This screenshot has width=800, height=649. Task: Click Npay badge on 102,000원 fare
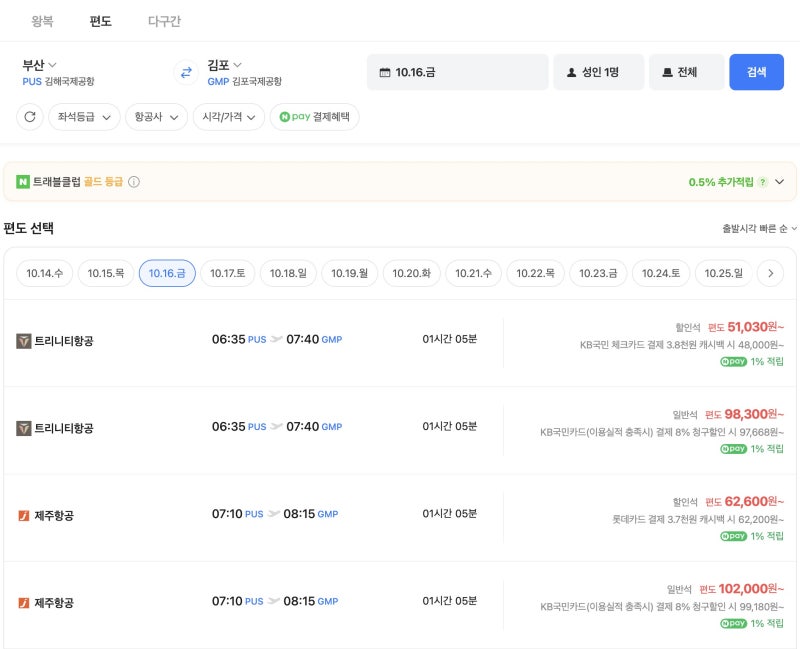pos(733,623)
